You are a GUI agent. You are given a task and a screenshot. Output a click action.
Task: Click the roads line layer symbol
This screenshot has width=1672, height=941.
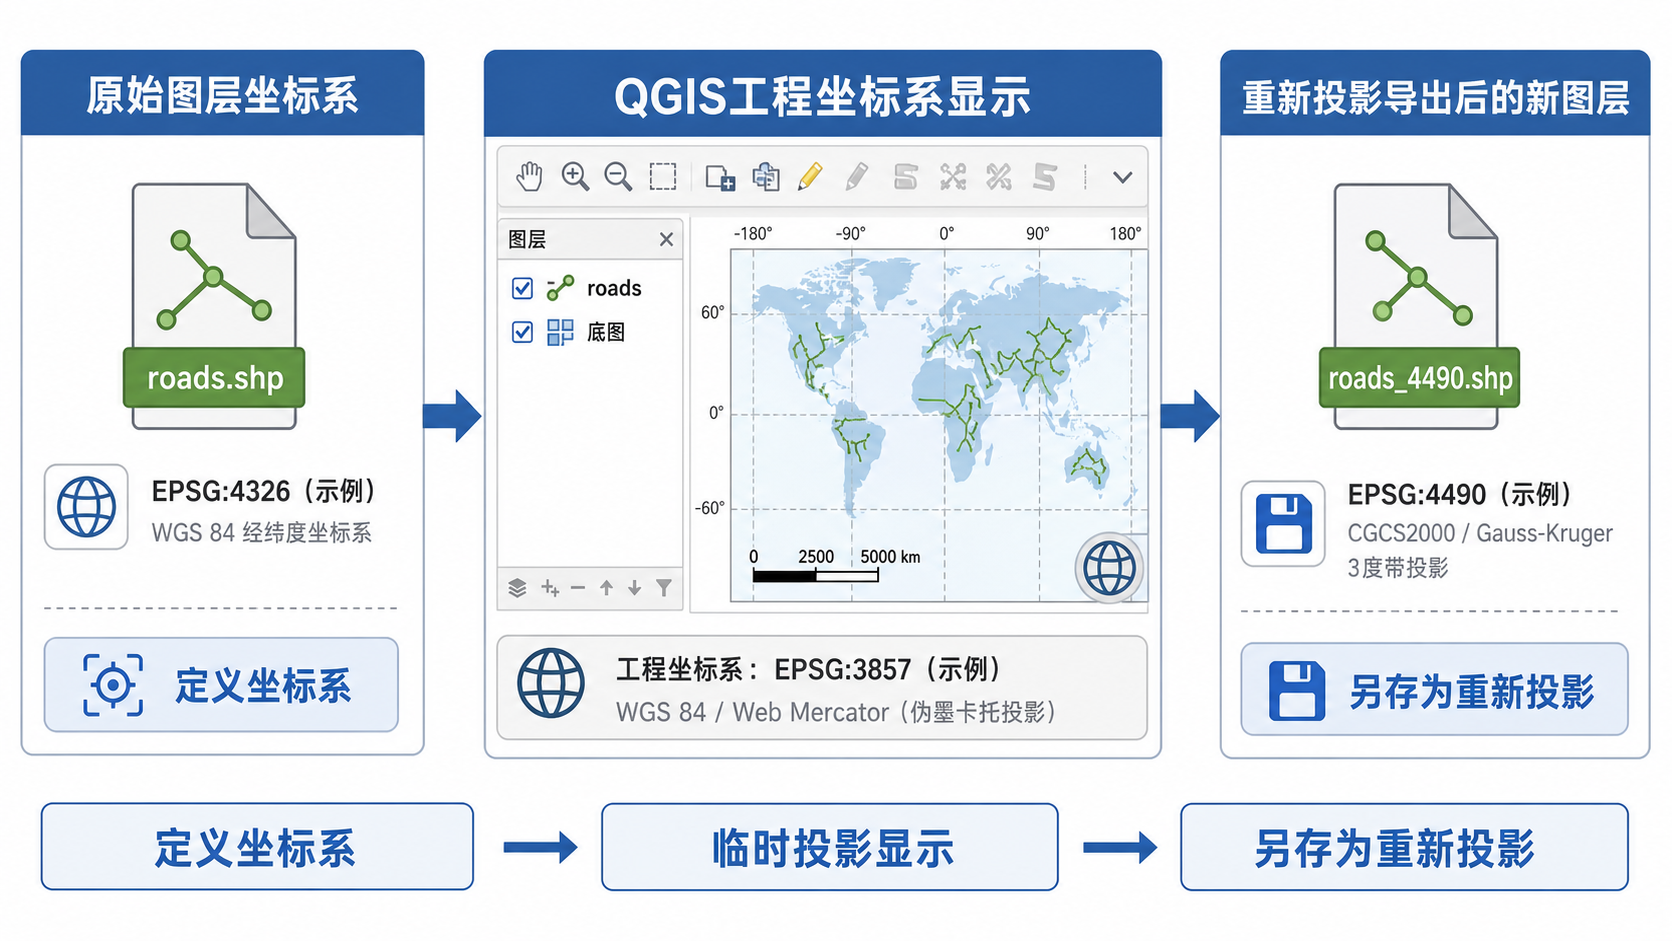(560, 288)
